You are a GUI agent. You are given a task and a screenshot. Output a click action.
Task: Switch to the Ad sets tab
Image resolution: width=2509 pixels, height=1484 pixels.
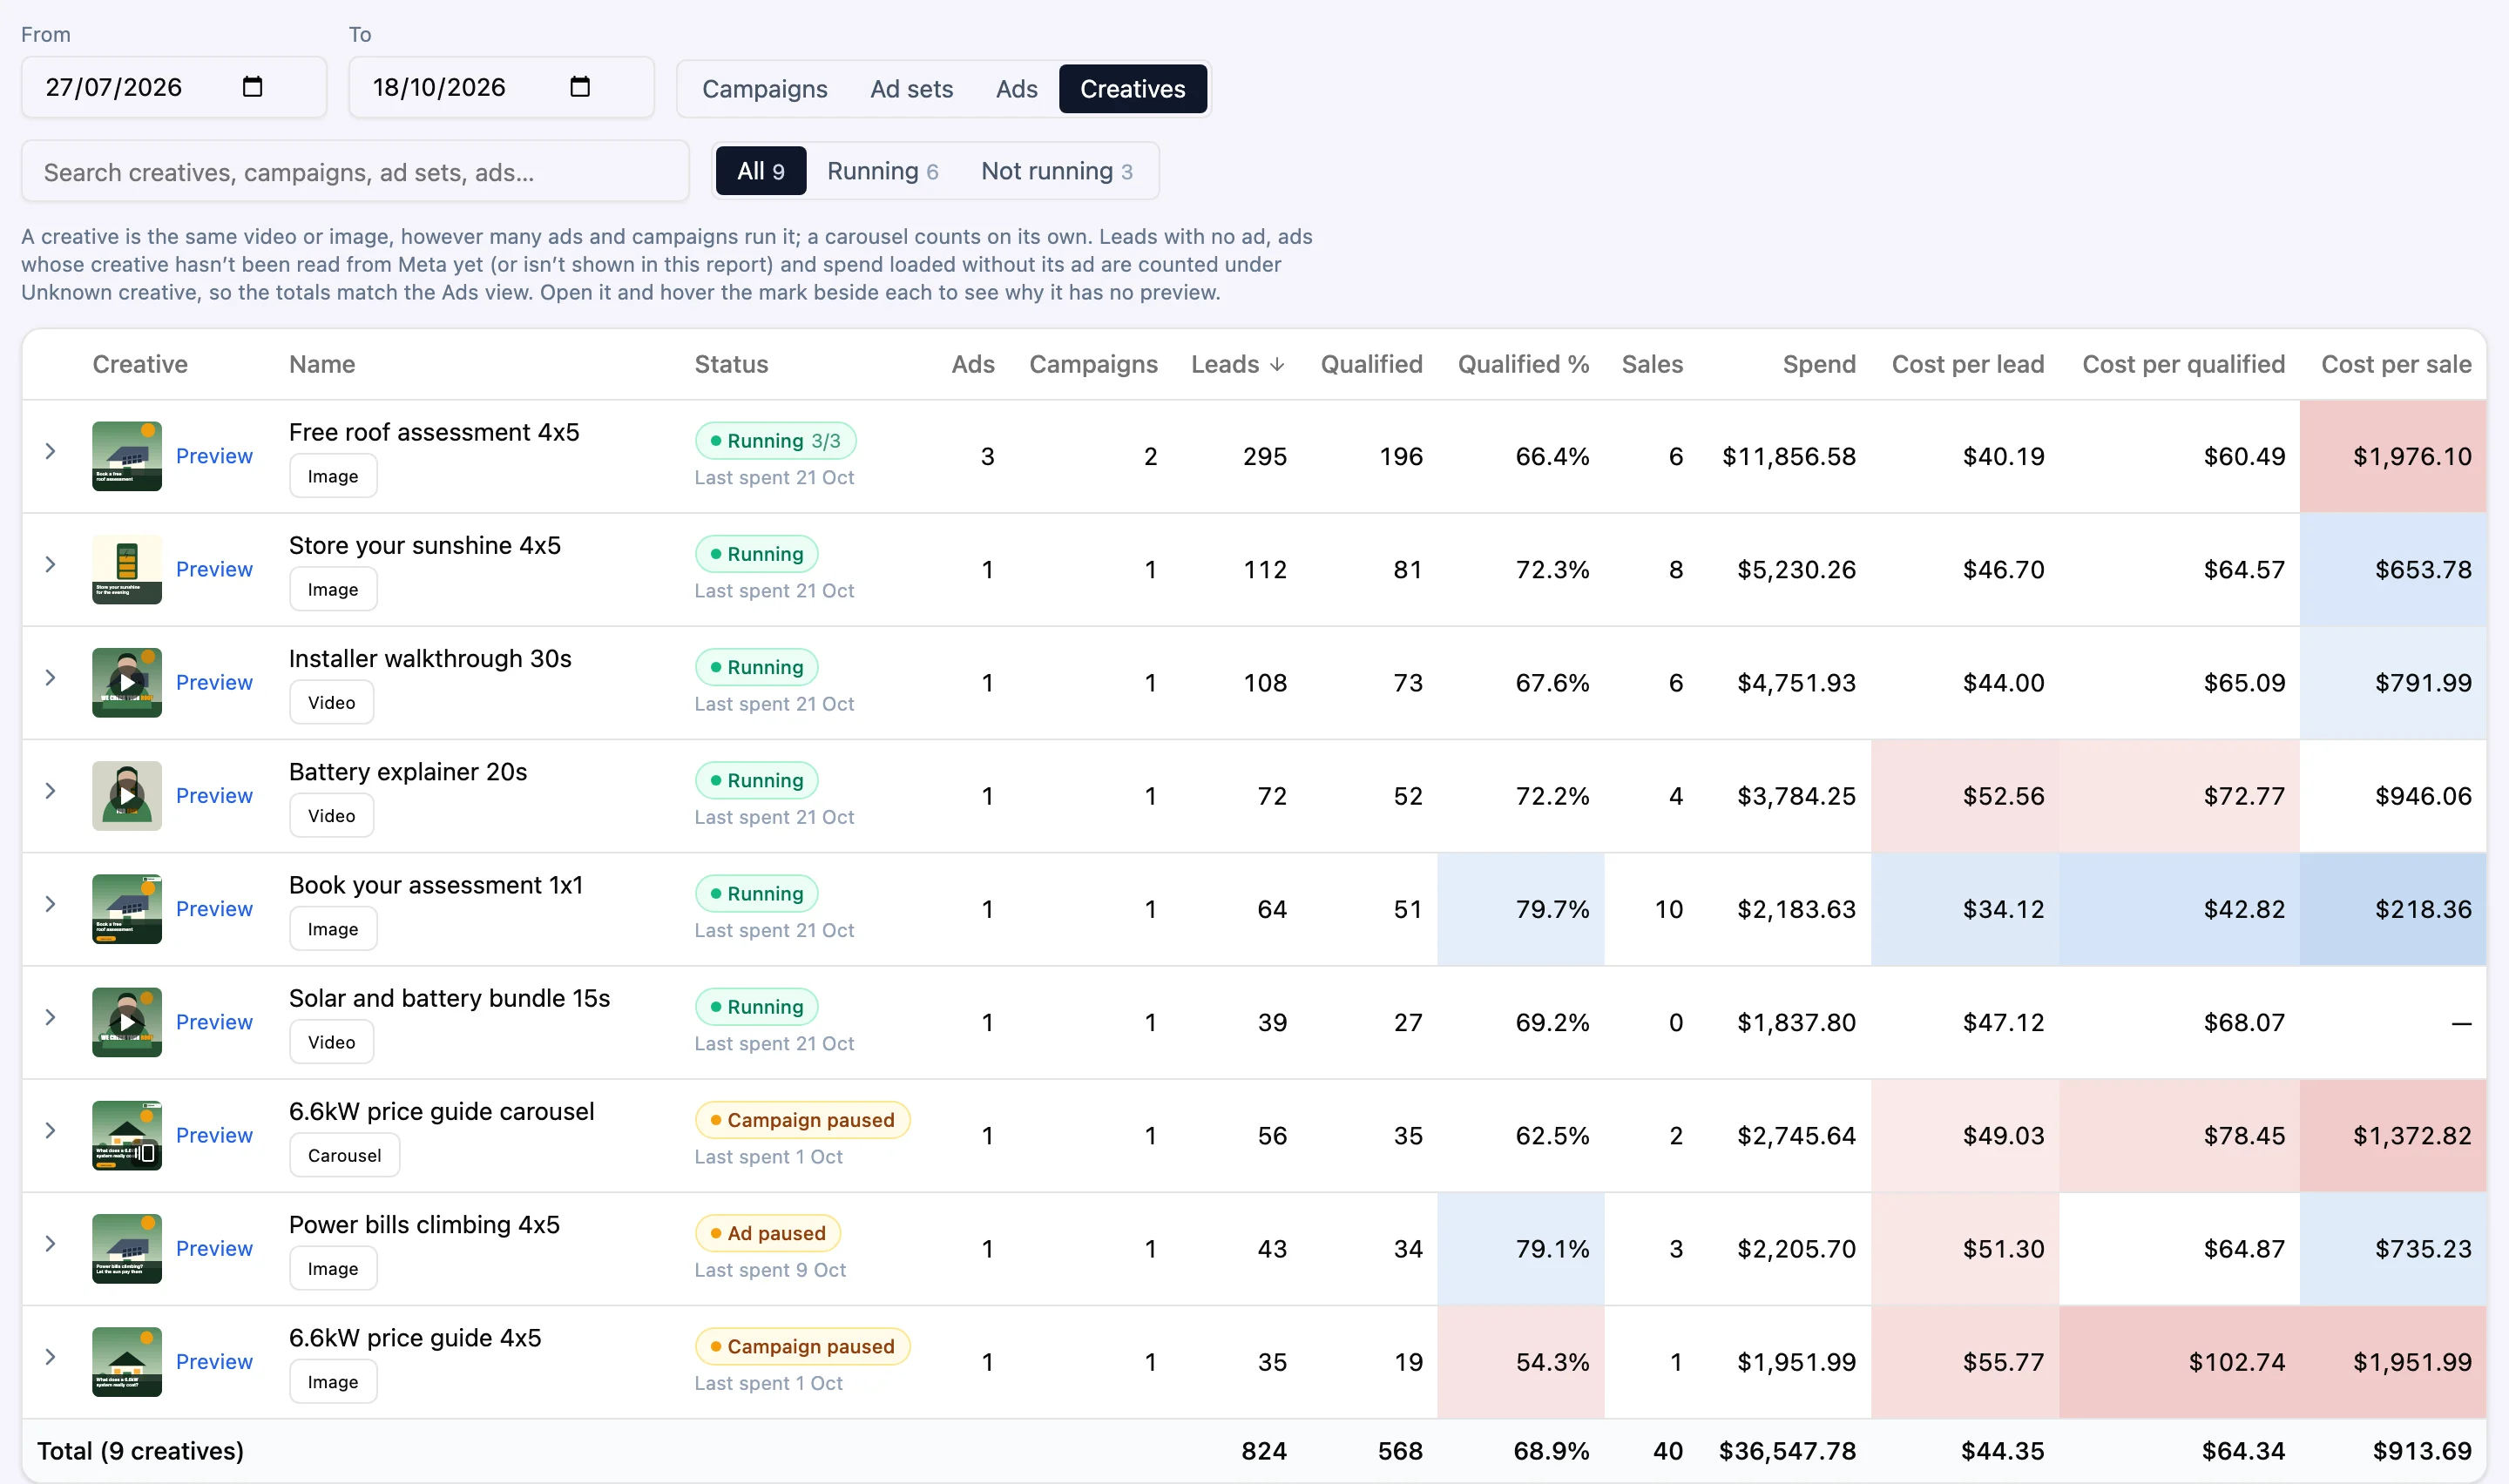click(911, 89)
